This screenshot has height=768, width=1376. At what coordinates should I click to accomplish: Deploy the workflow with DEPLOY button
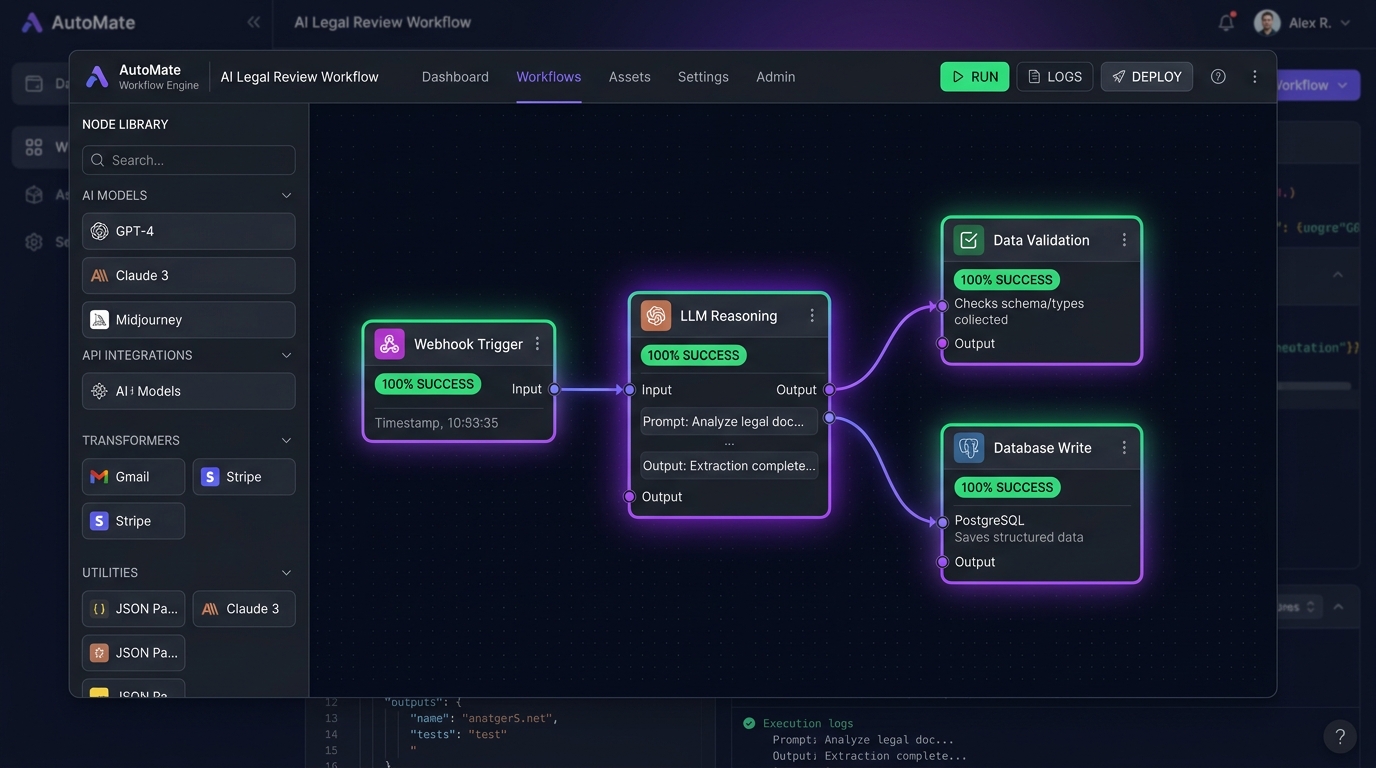click(1147, 77)
